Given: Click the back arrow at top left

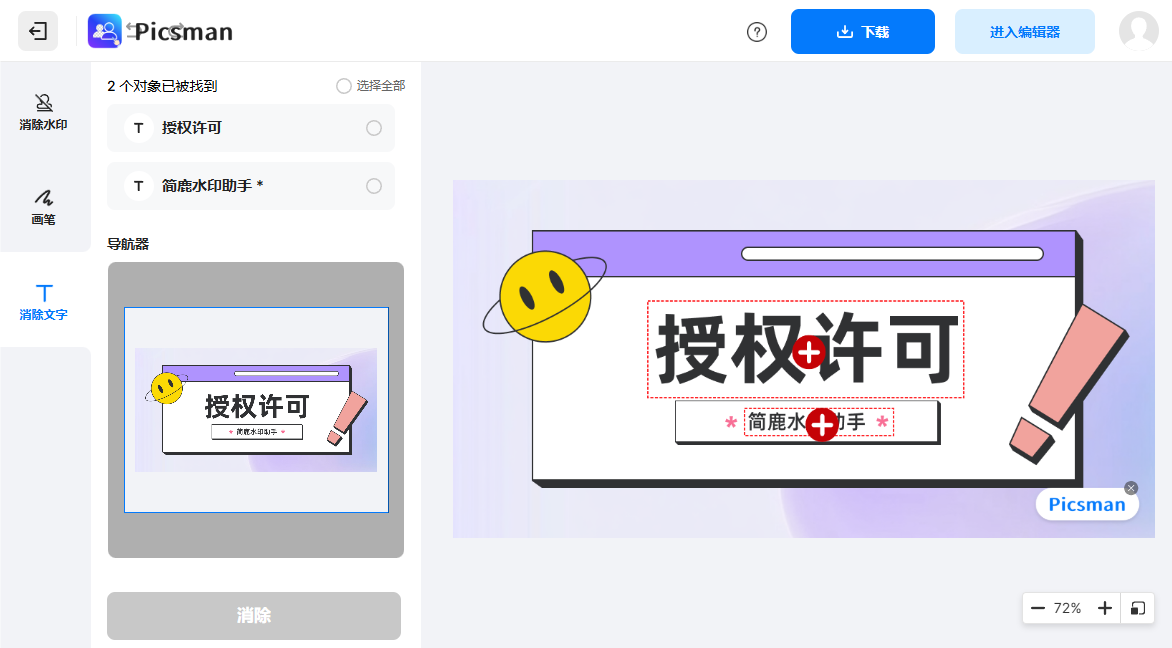Looking at the screenshot, I should click(38, 30).
